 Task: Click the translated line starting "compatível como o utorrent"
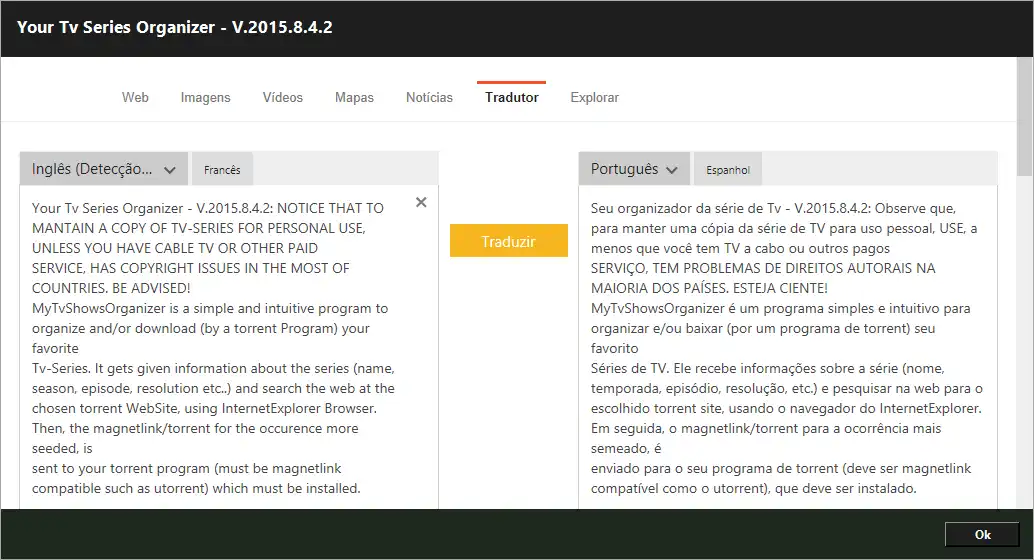[754, 489]
